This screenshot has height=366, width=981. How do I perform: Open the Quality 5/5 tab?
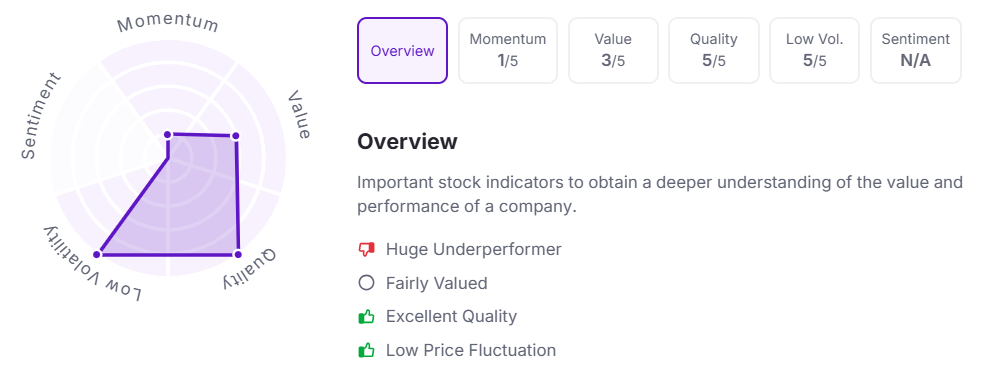point(713,51)
